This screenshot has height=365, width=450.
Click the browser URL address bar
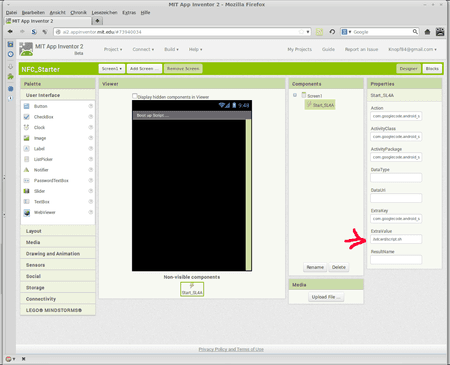click(x=182, y=32)
